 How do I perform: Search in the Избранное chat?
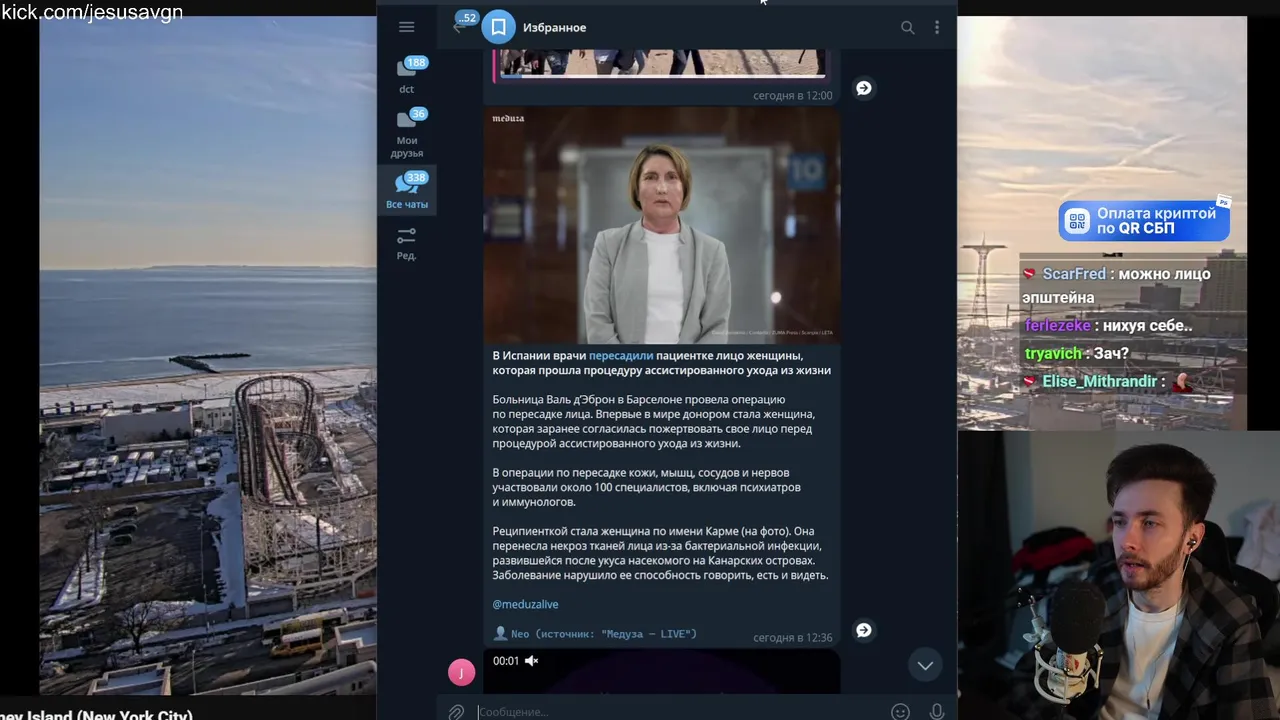(x=907, y=28)
